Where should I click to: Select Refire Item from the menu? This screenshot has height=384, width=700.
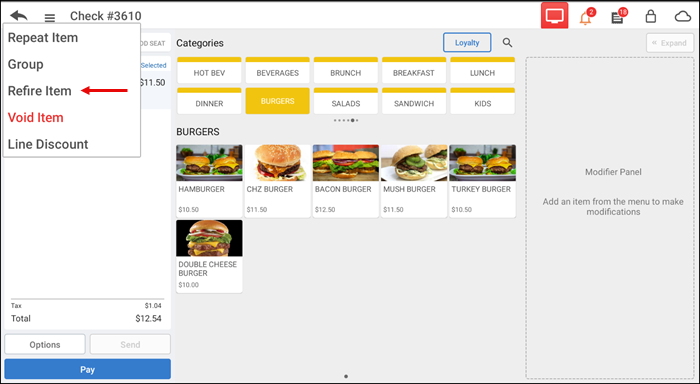coord(40,91)
